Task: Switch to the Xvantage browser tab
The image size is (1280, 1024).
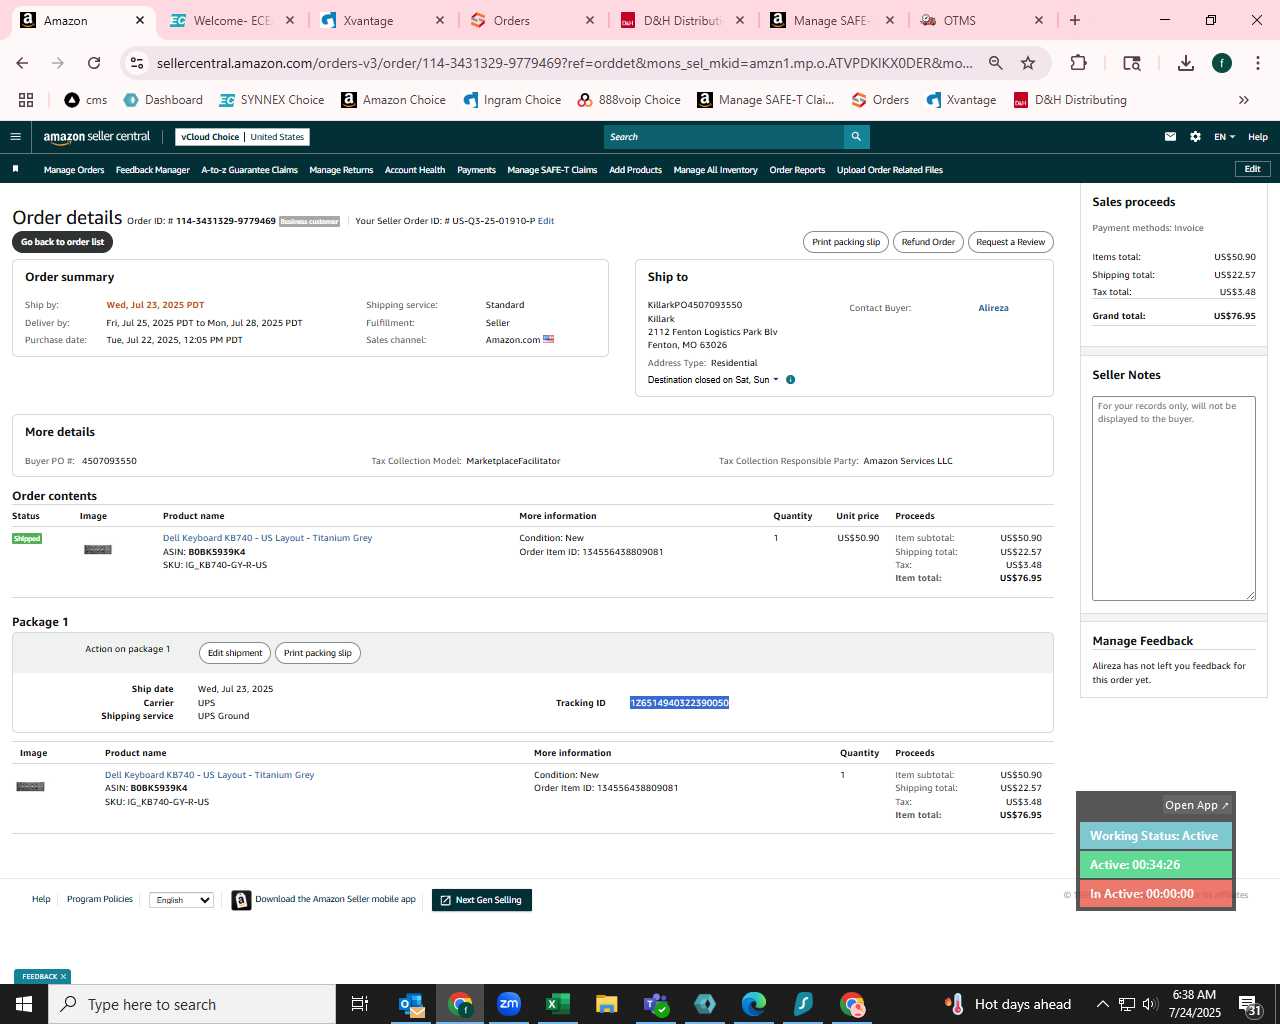Action: 384,20
